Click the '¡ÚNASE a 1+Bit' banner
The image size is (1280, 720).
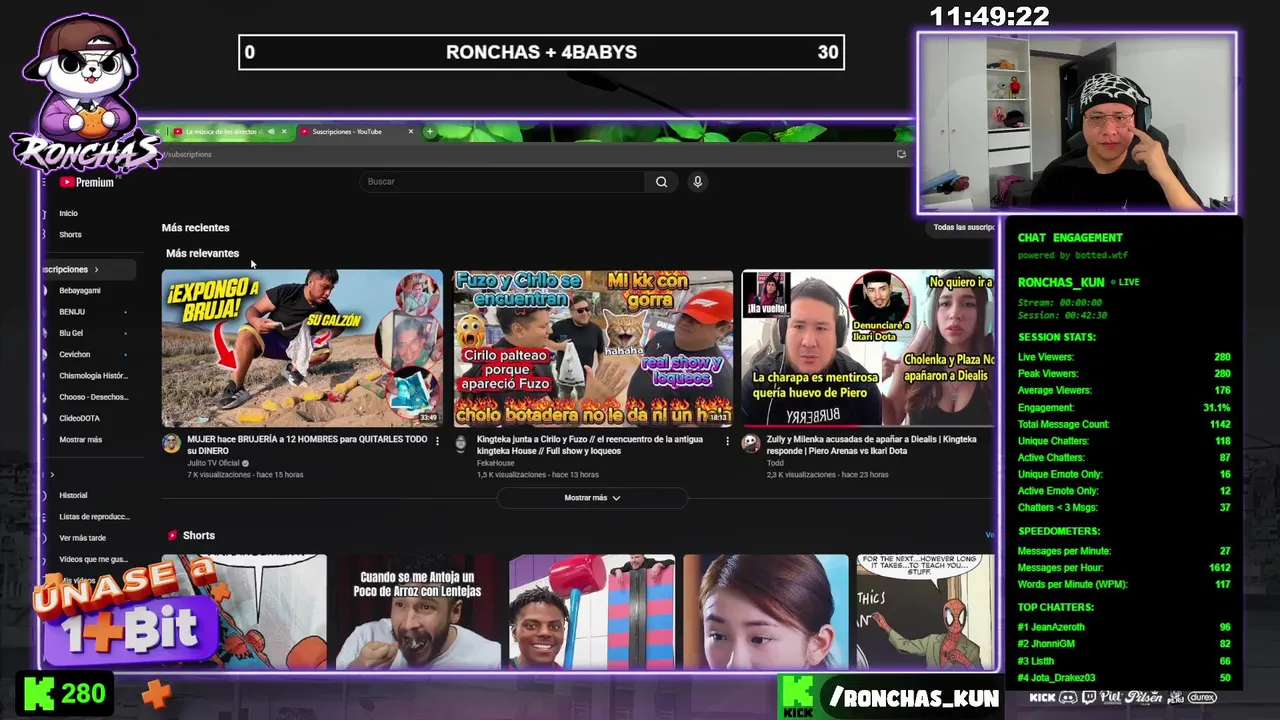point(125,612)
